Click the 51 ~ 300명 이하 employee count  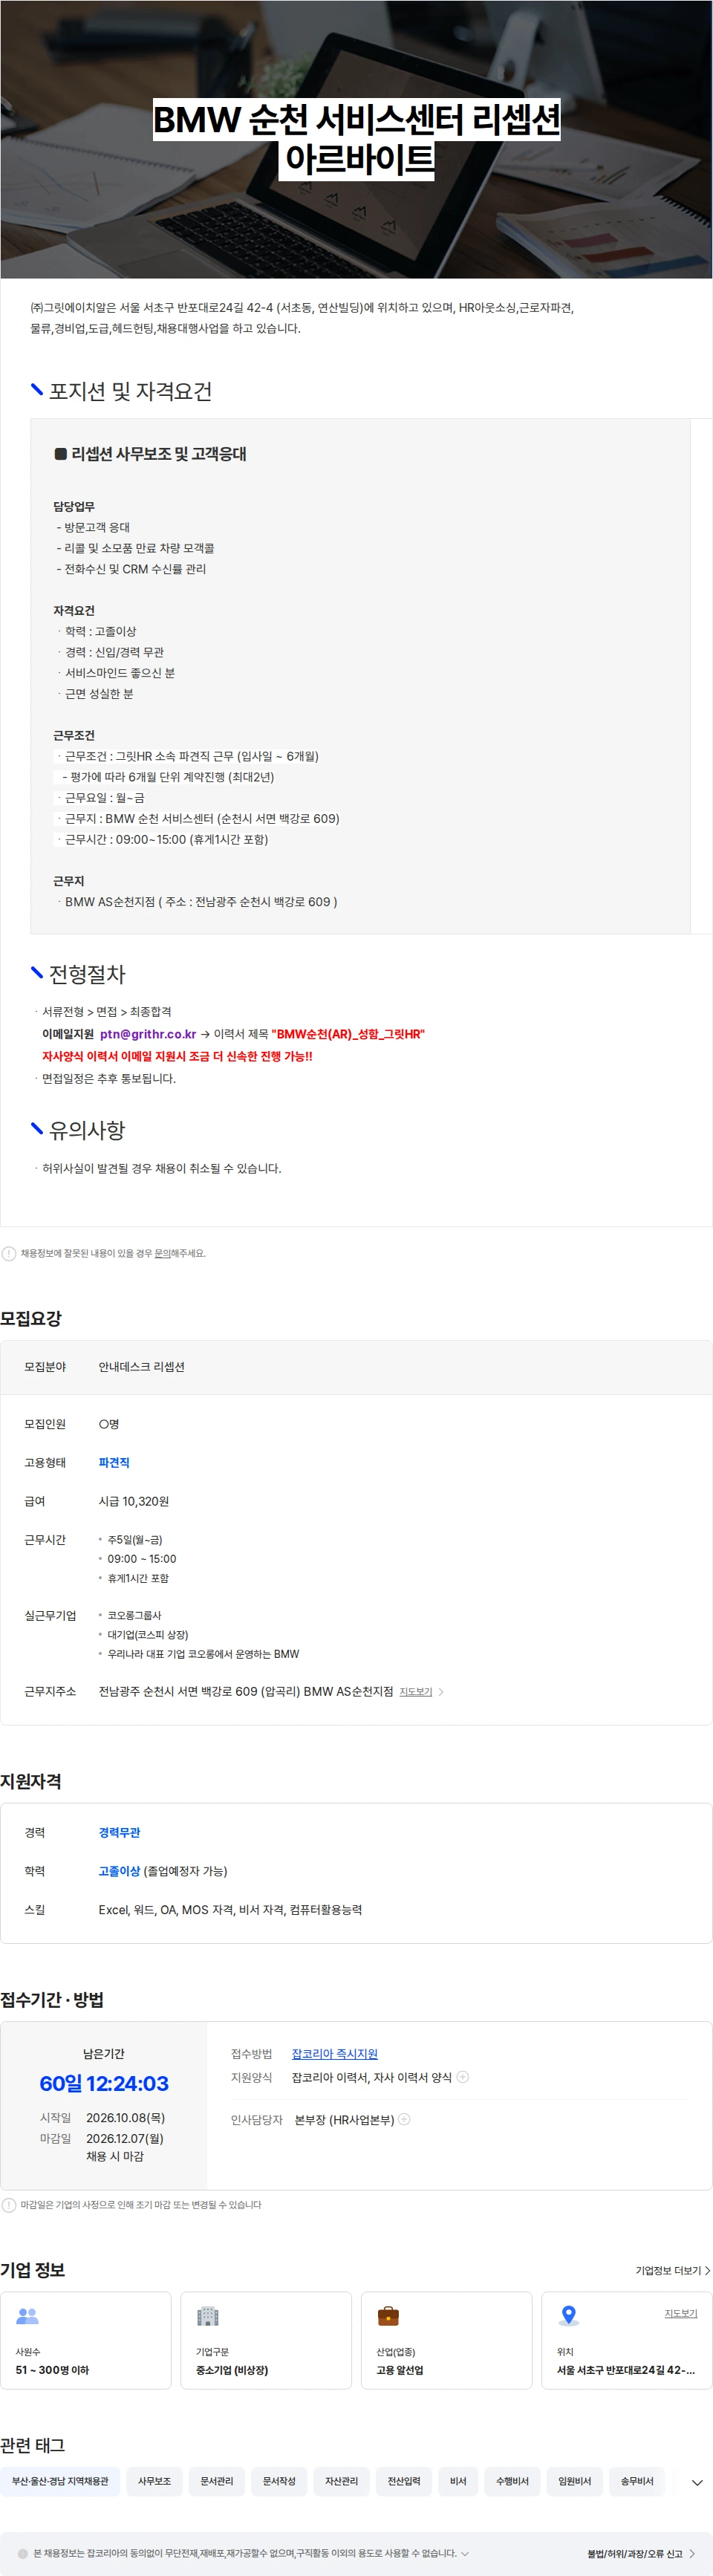tap(52, 2370)
